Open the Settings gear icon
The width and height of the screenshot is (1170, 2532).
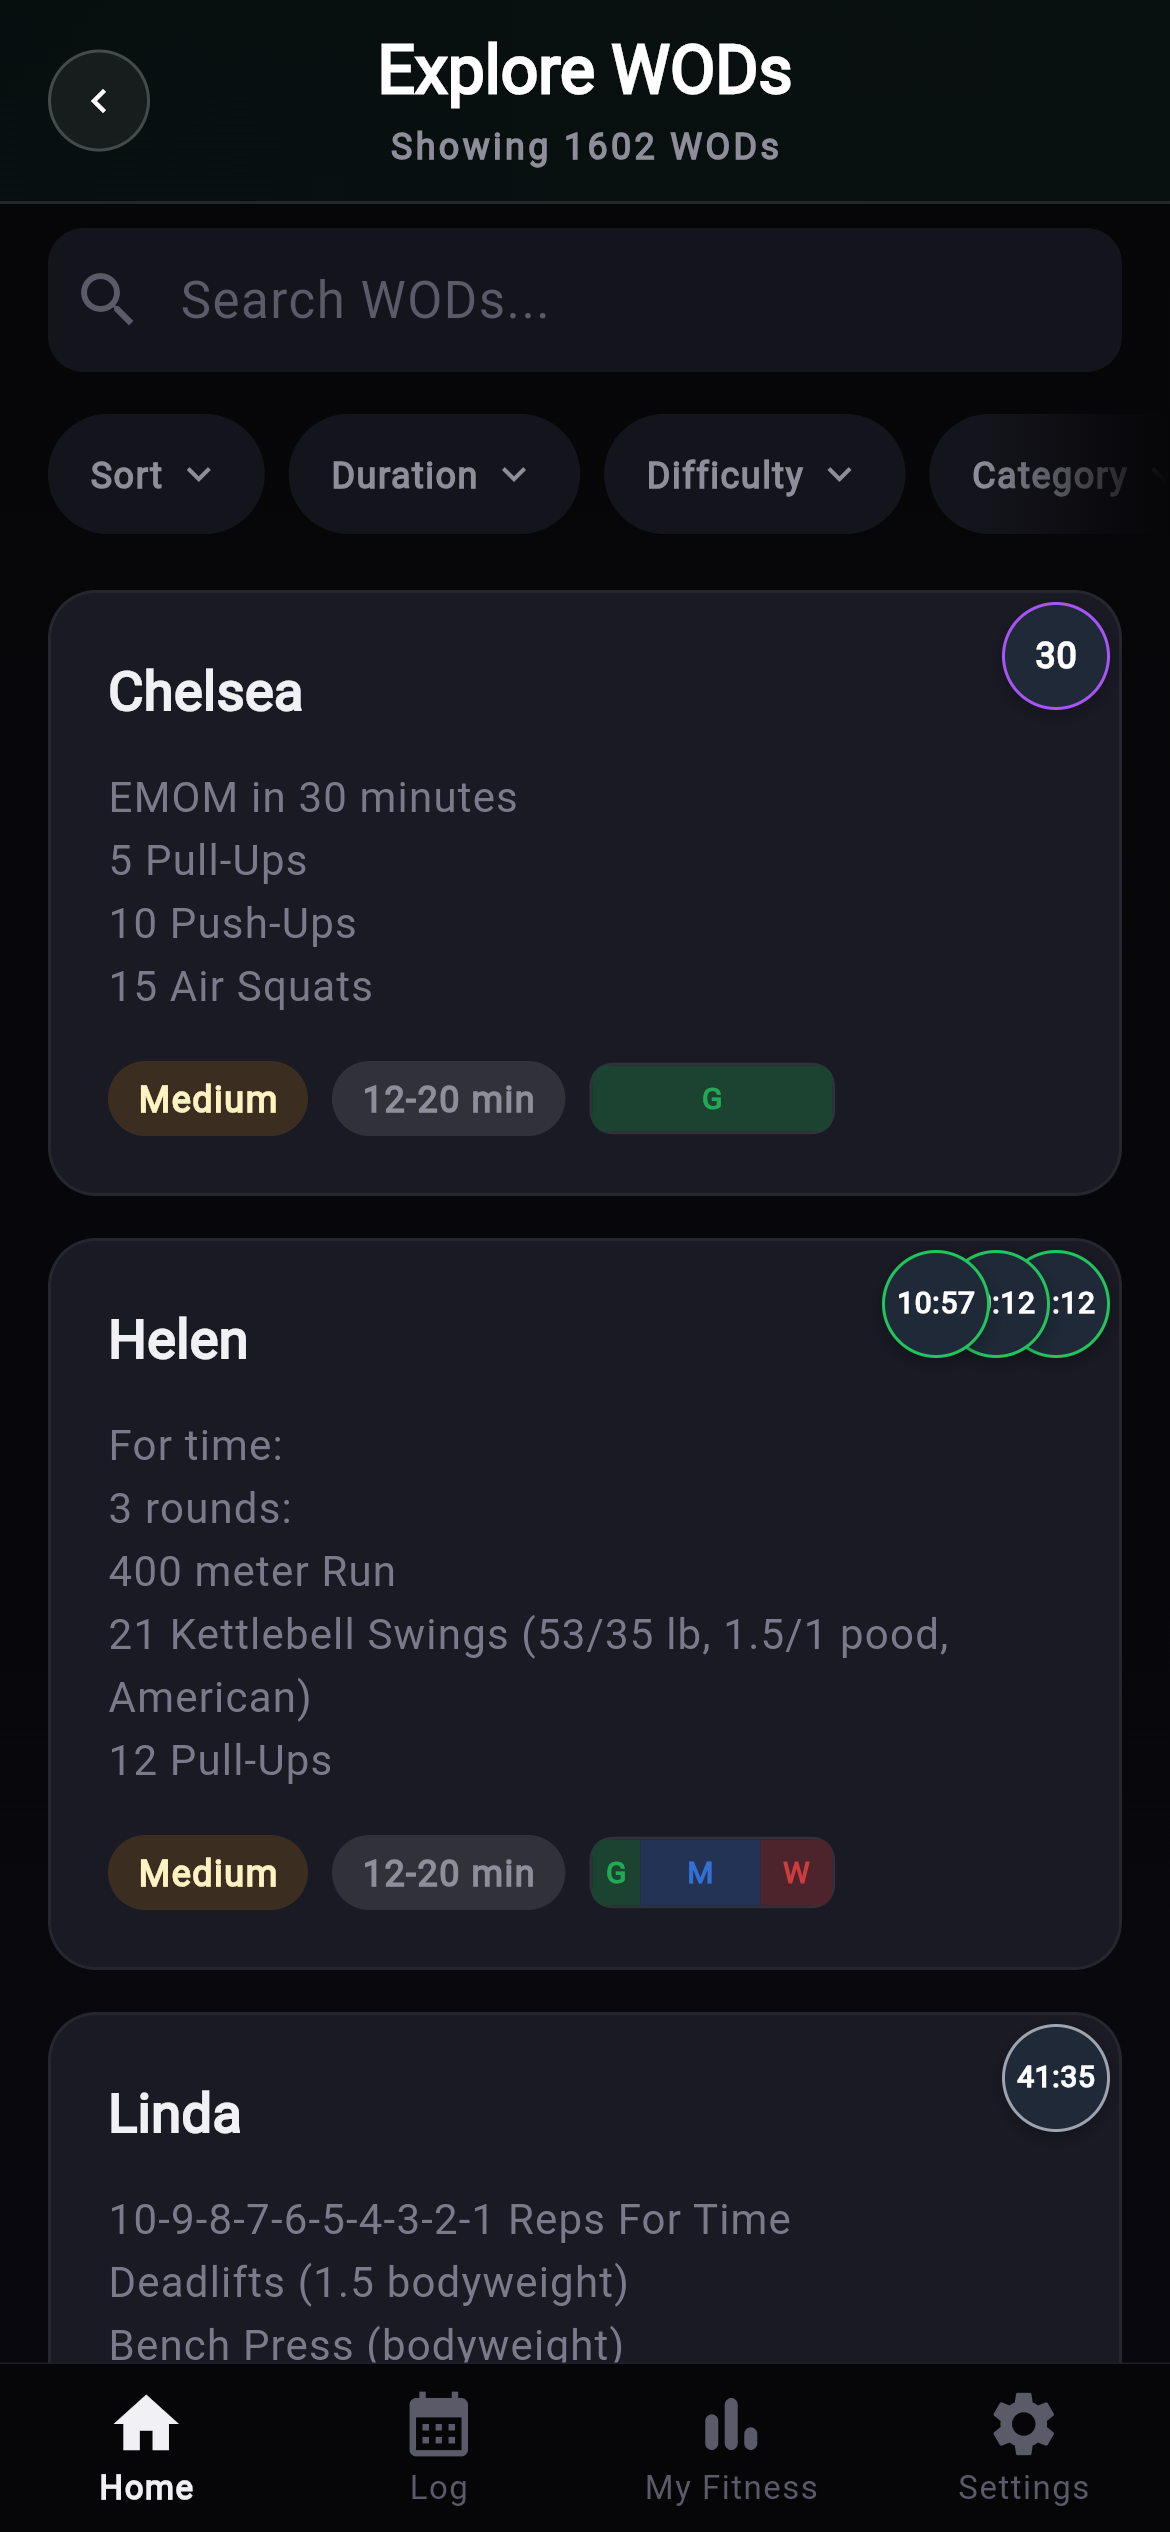point(1023,2424)
